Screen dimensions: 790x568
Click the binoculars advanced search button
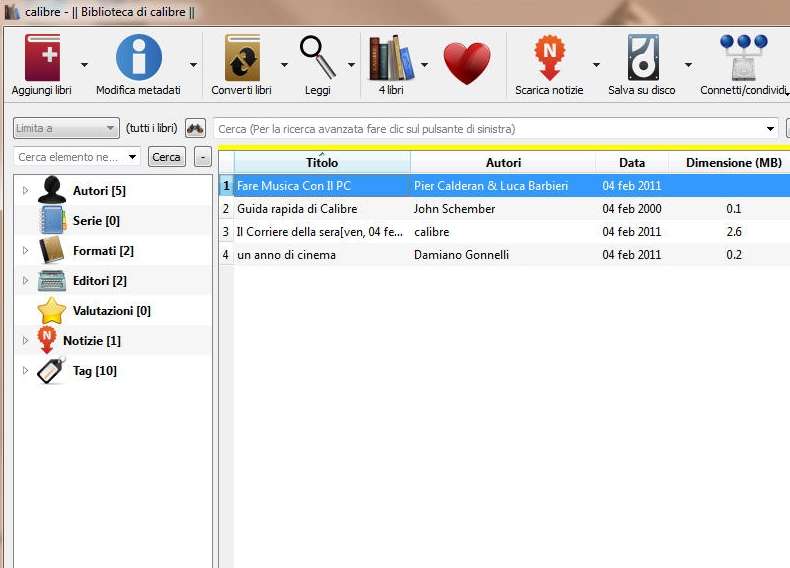[195, 128]
